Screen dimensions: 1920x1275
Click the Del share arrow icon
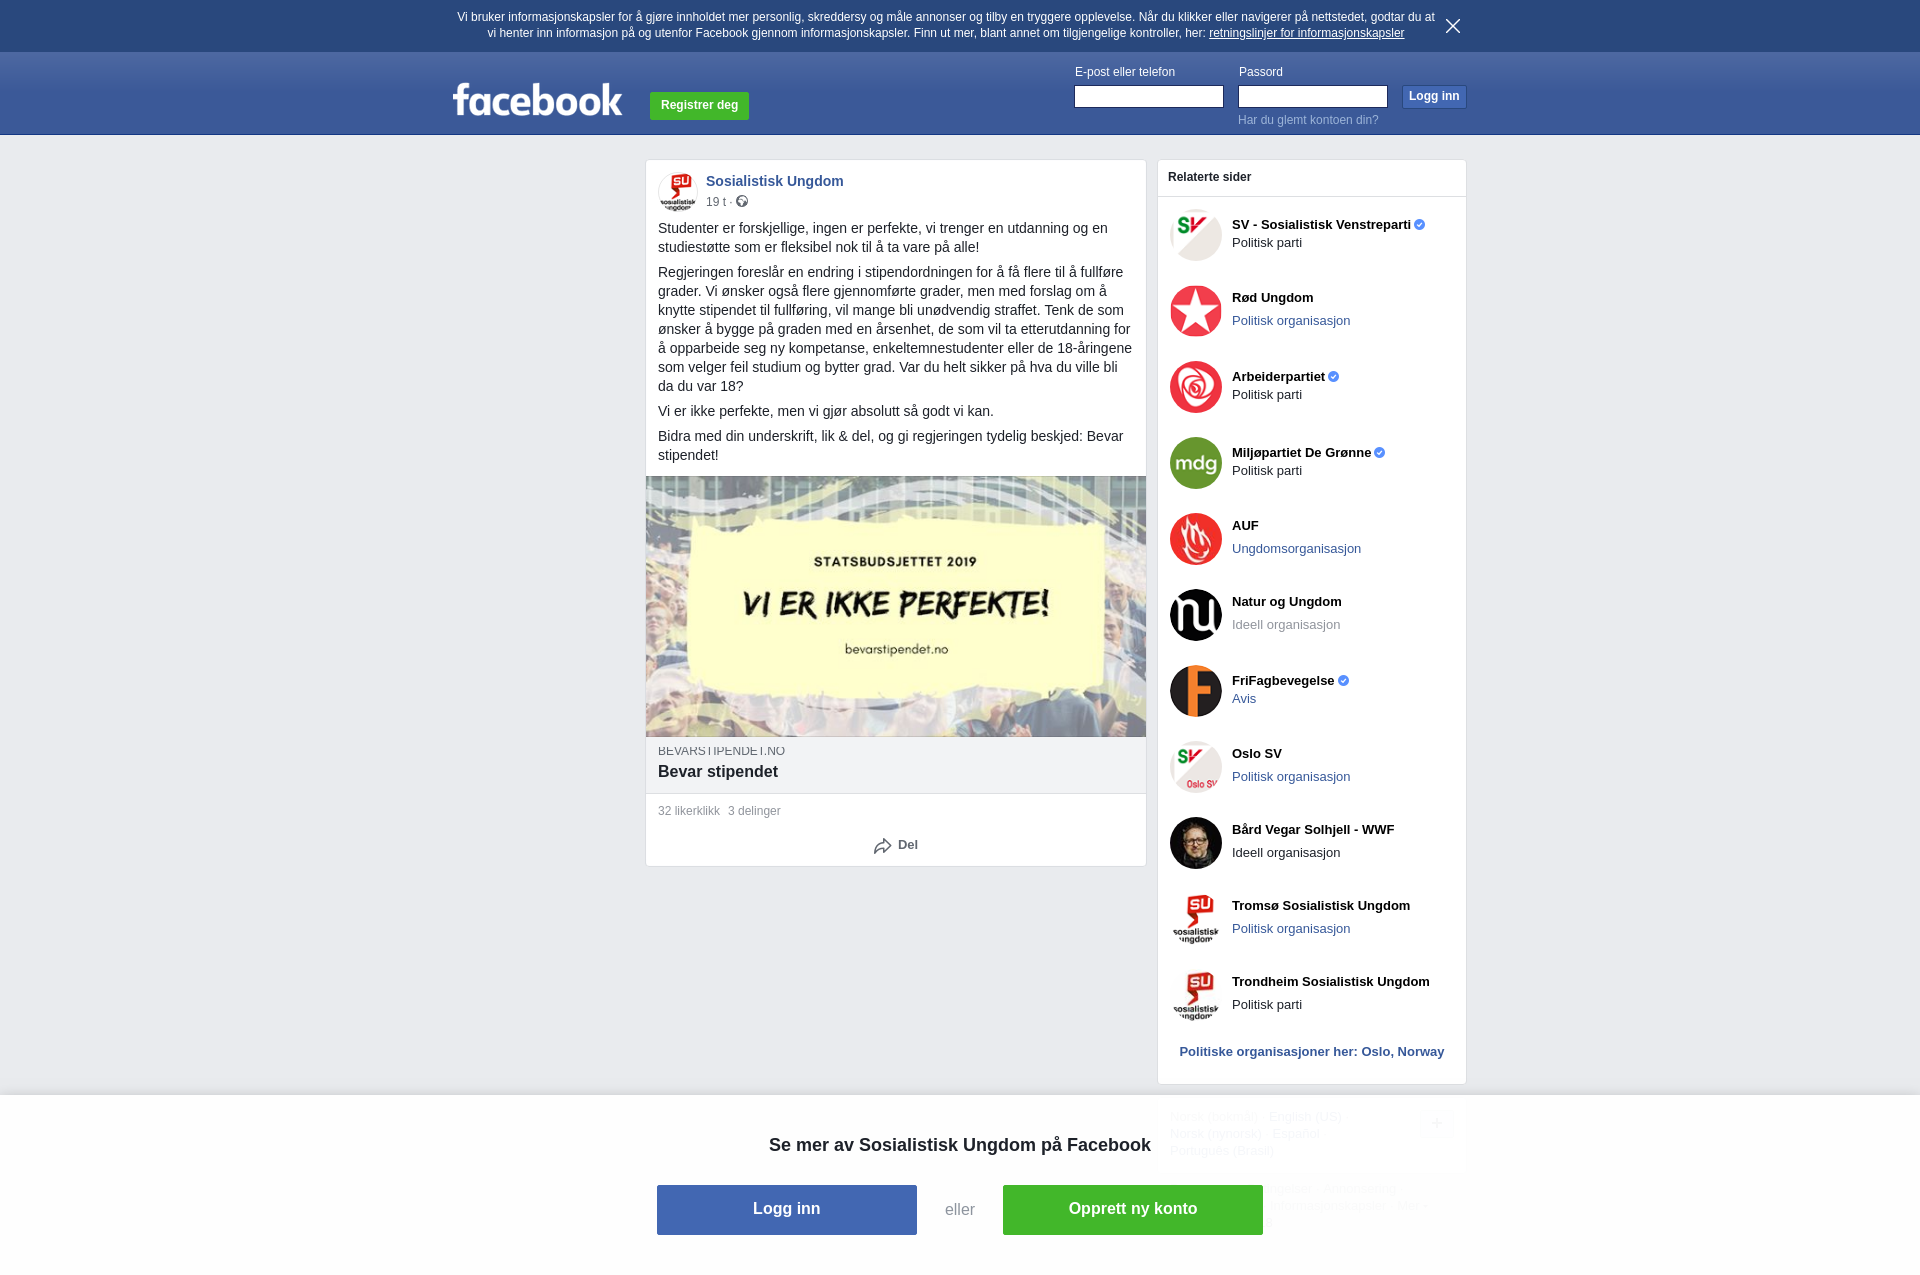click(882, 846)
